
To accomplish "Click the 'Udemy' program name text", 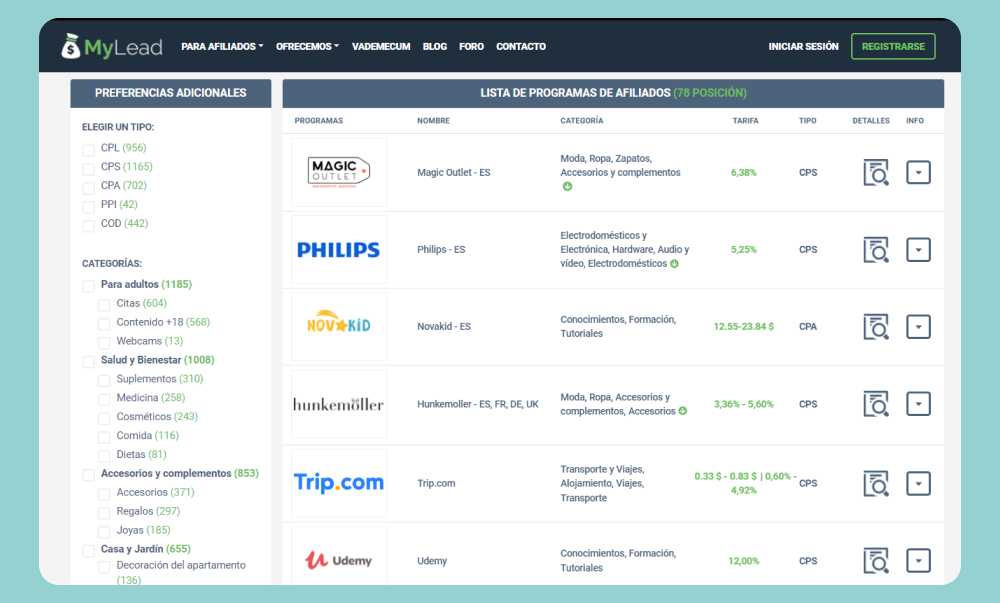I will [432, 561].
